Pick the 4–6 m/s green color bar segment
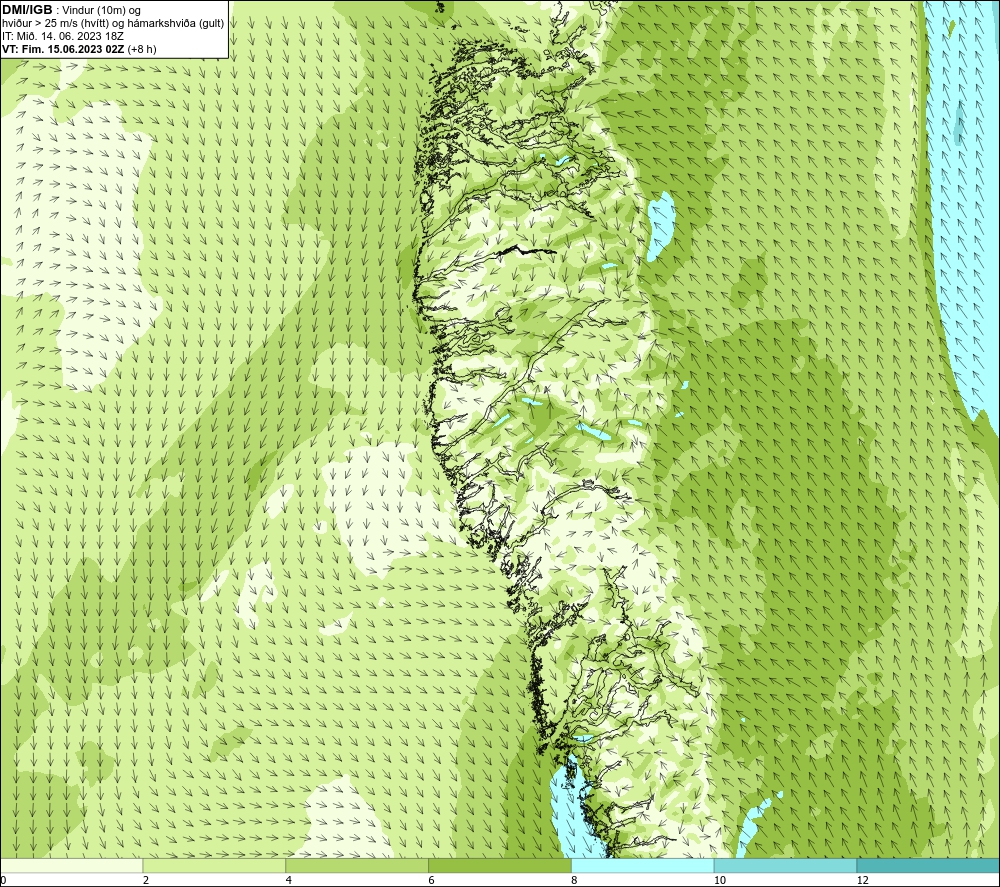The image size is (1000, 887). (357, 865)
